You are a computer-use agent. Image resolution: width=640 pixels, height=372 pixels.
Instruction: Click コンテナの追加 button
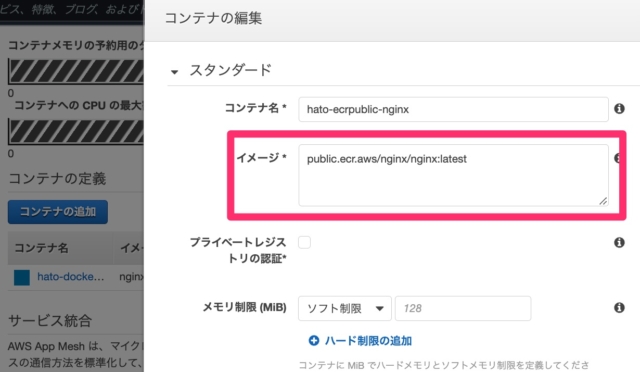58,212
